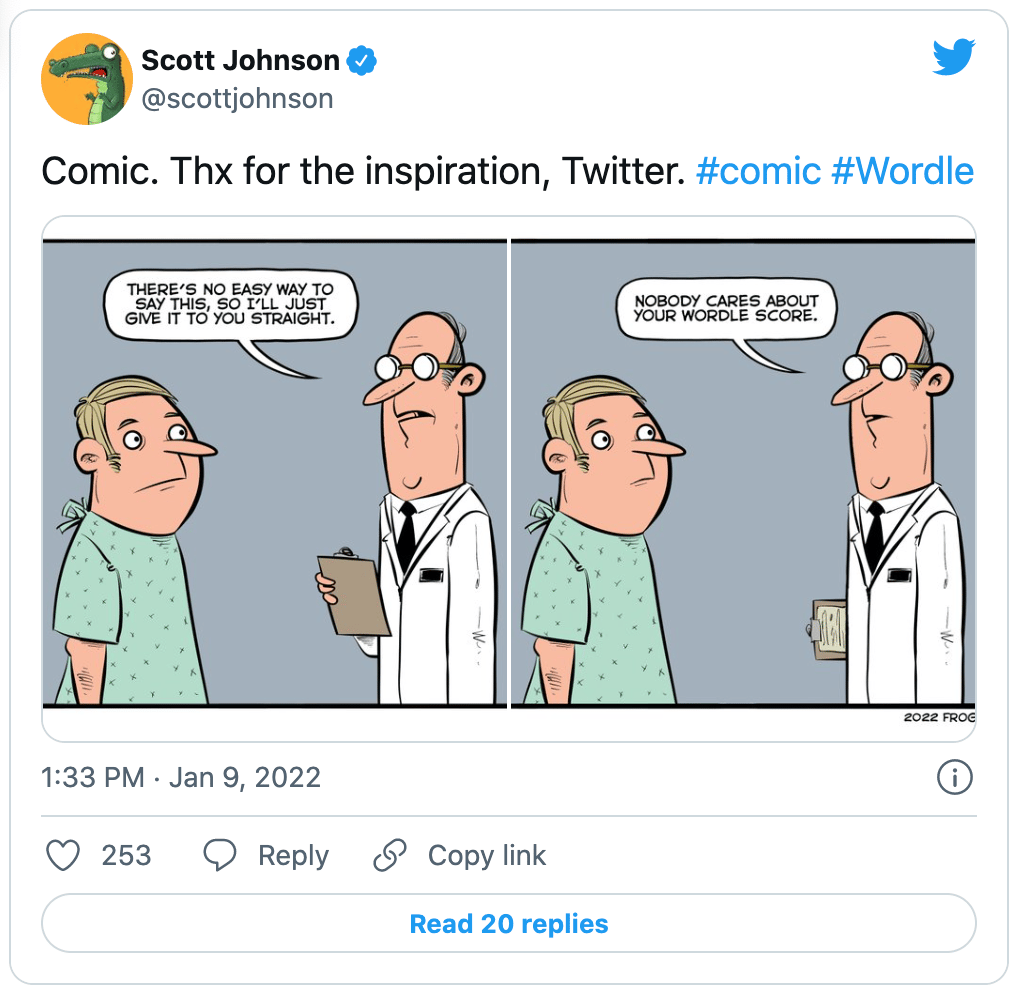The width and height of the screenshot is (1018, 998).
Task: Click the 253 likes count
Action: (x=126, y=855)
